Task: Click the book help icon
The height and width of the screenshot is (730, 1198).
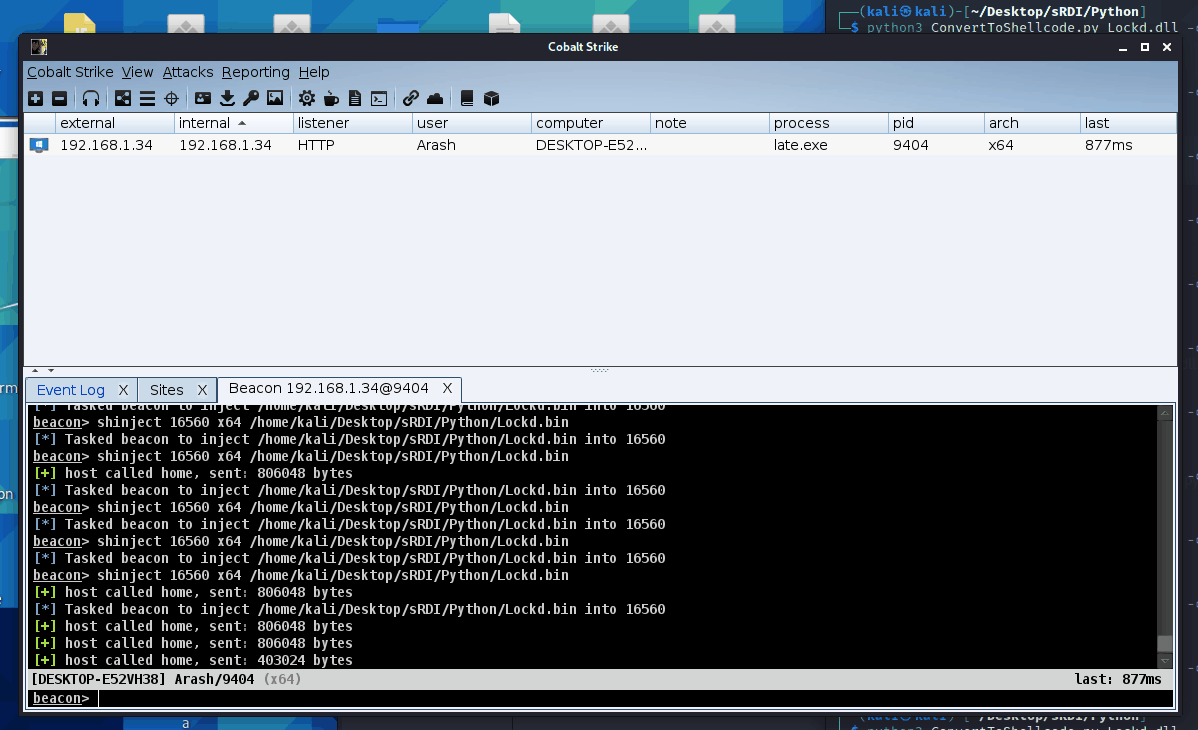Action: (467, 99)
